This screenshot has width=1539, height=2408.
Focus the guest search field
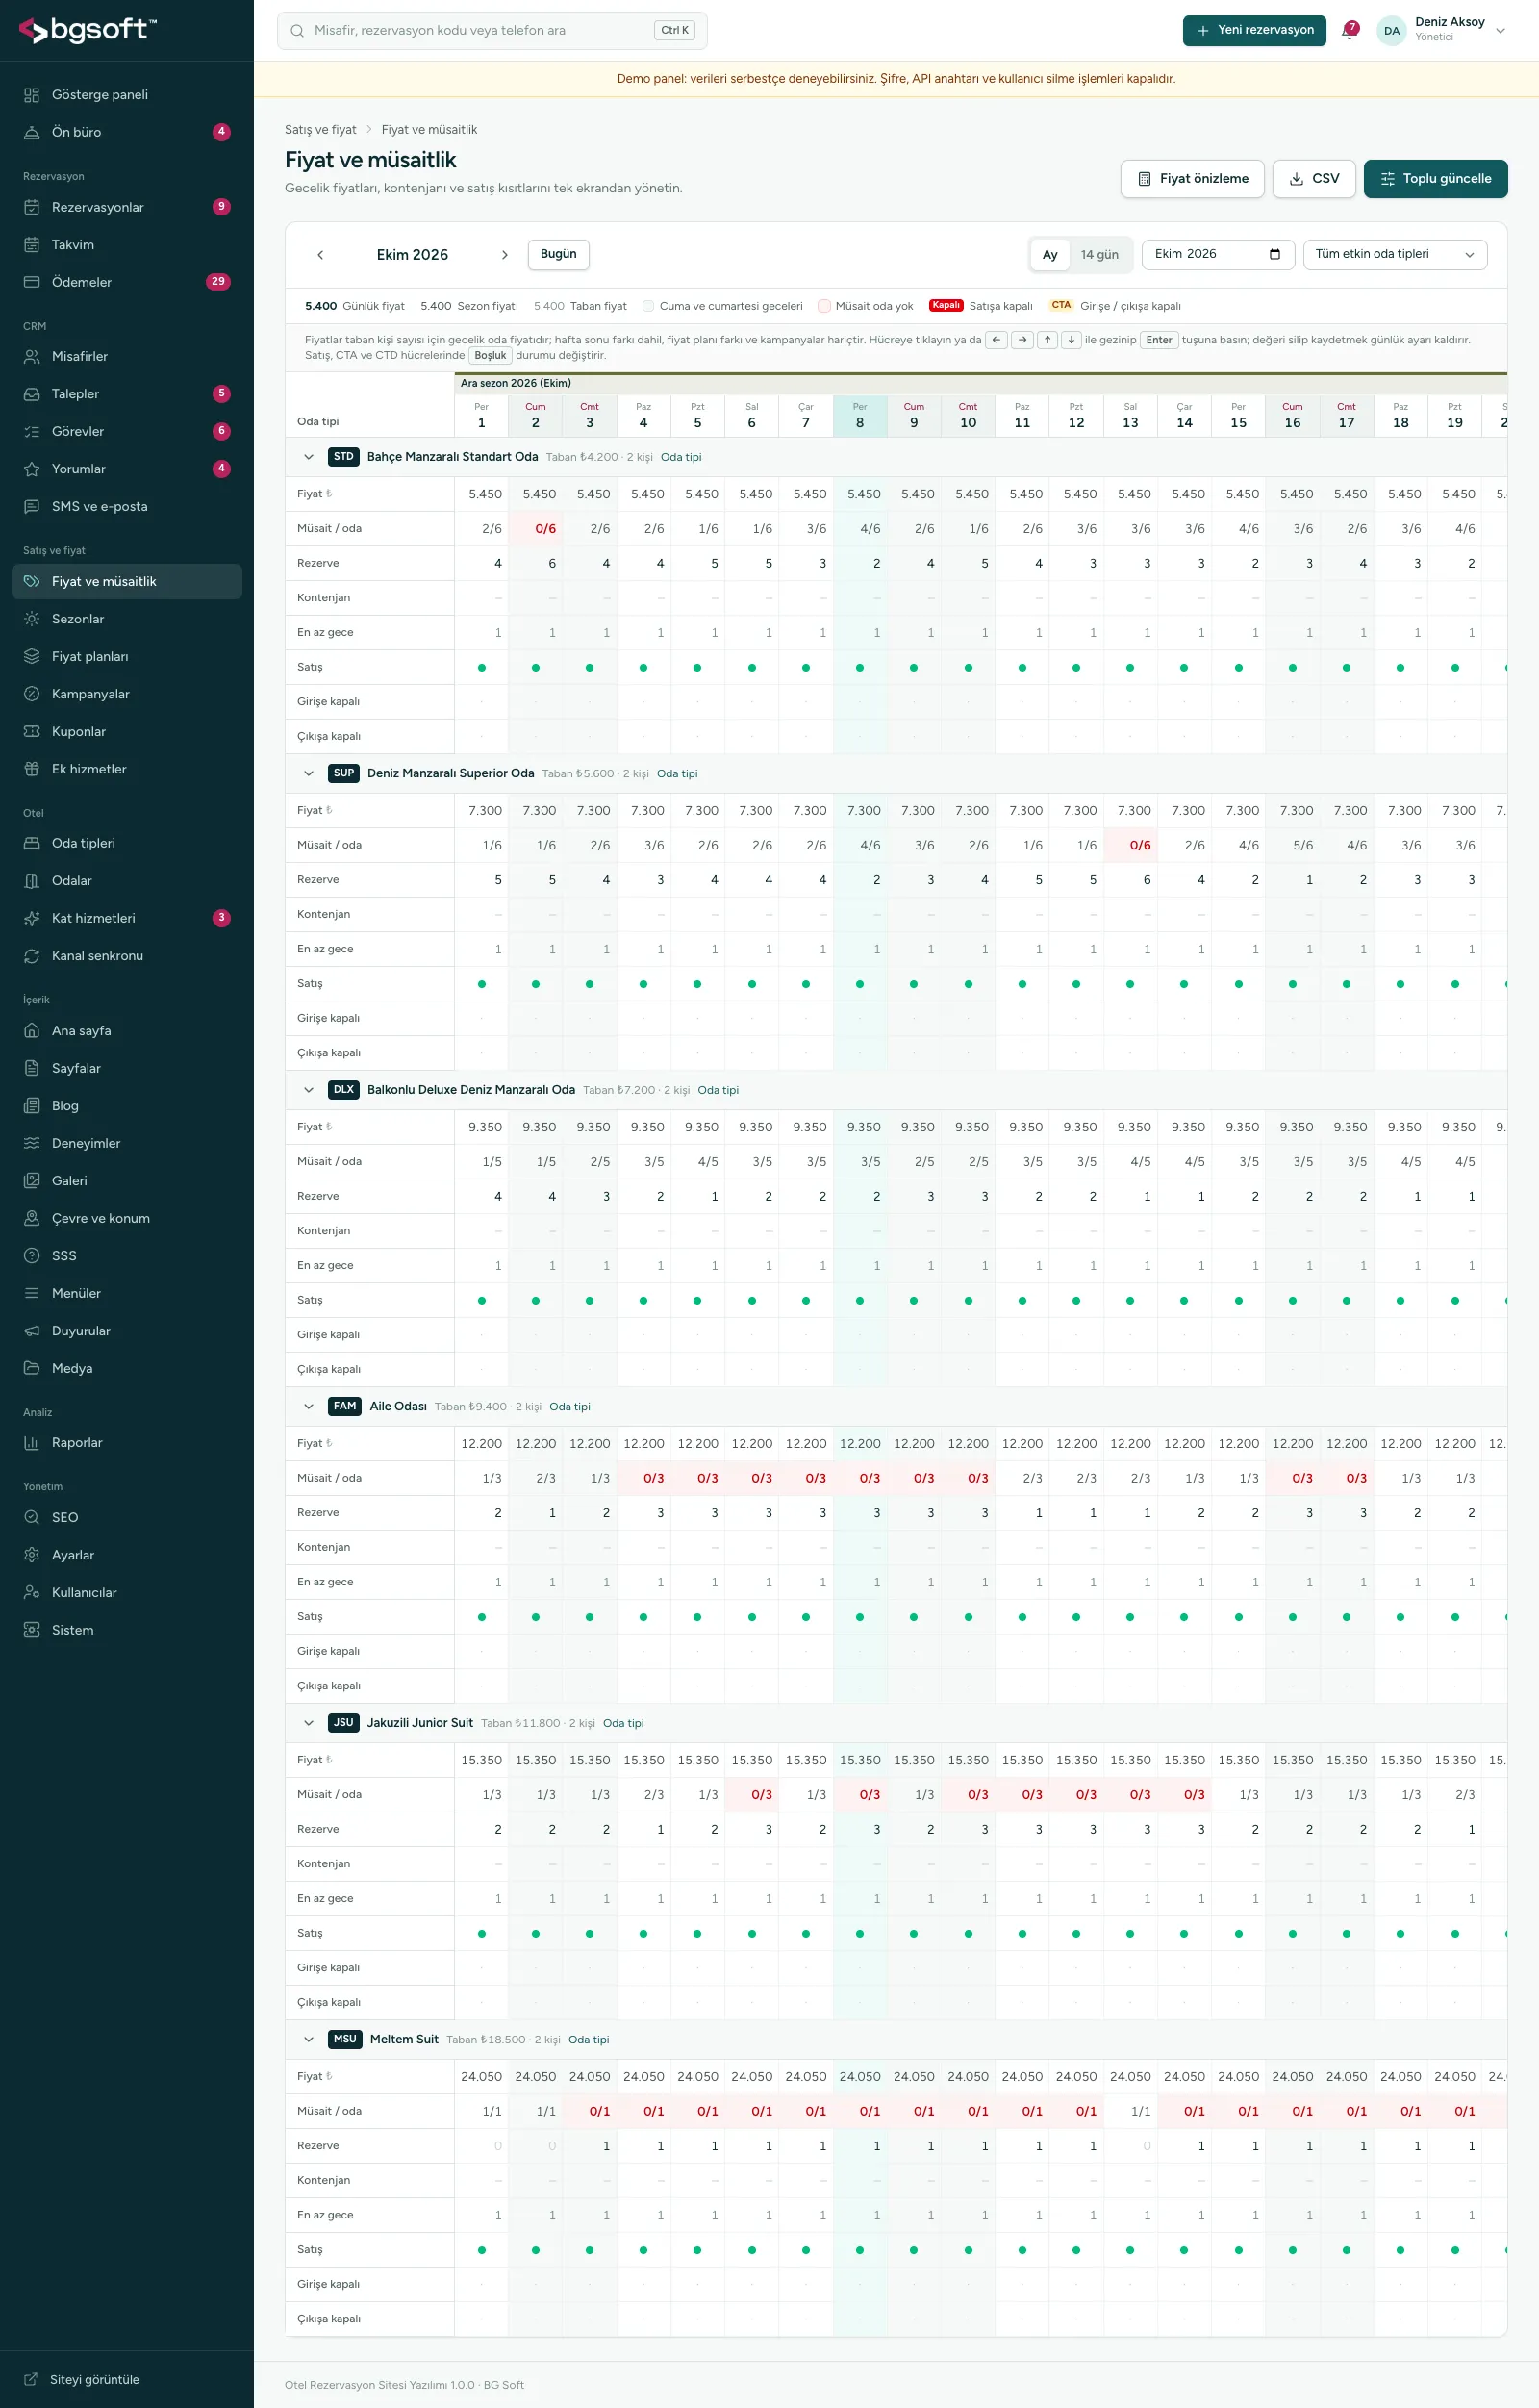pos(492,31)
